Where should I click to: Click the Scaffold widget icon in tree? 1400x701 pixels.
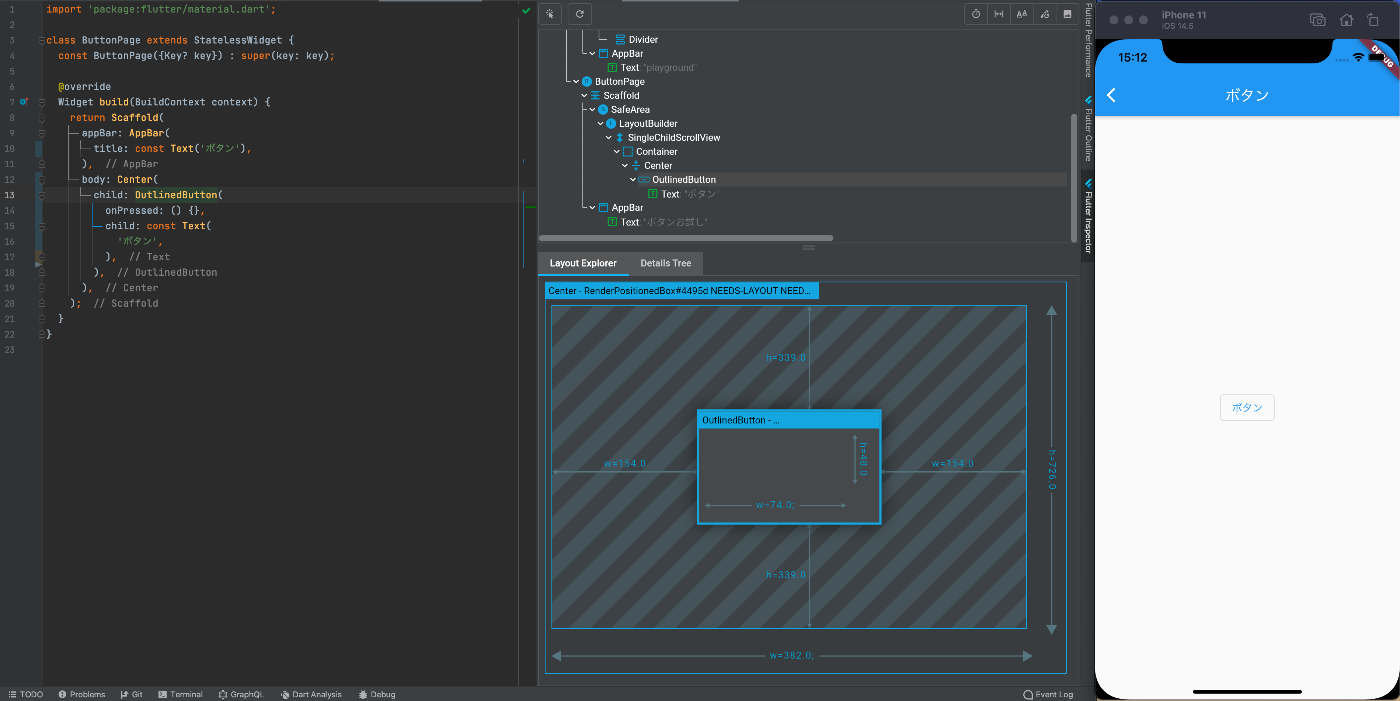[x=595, y=96]
